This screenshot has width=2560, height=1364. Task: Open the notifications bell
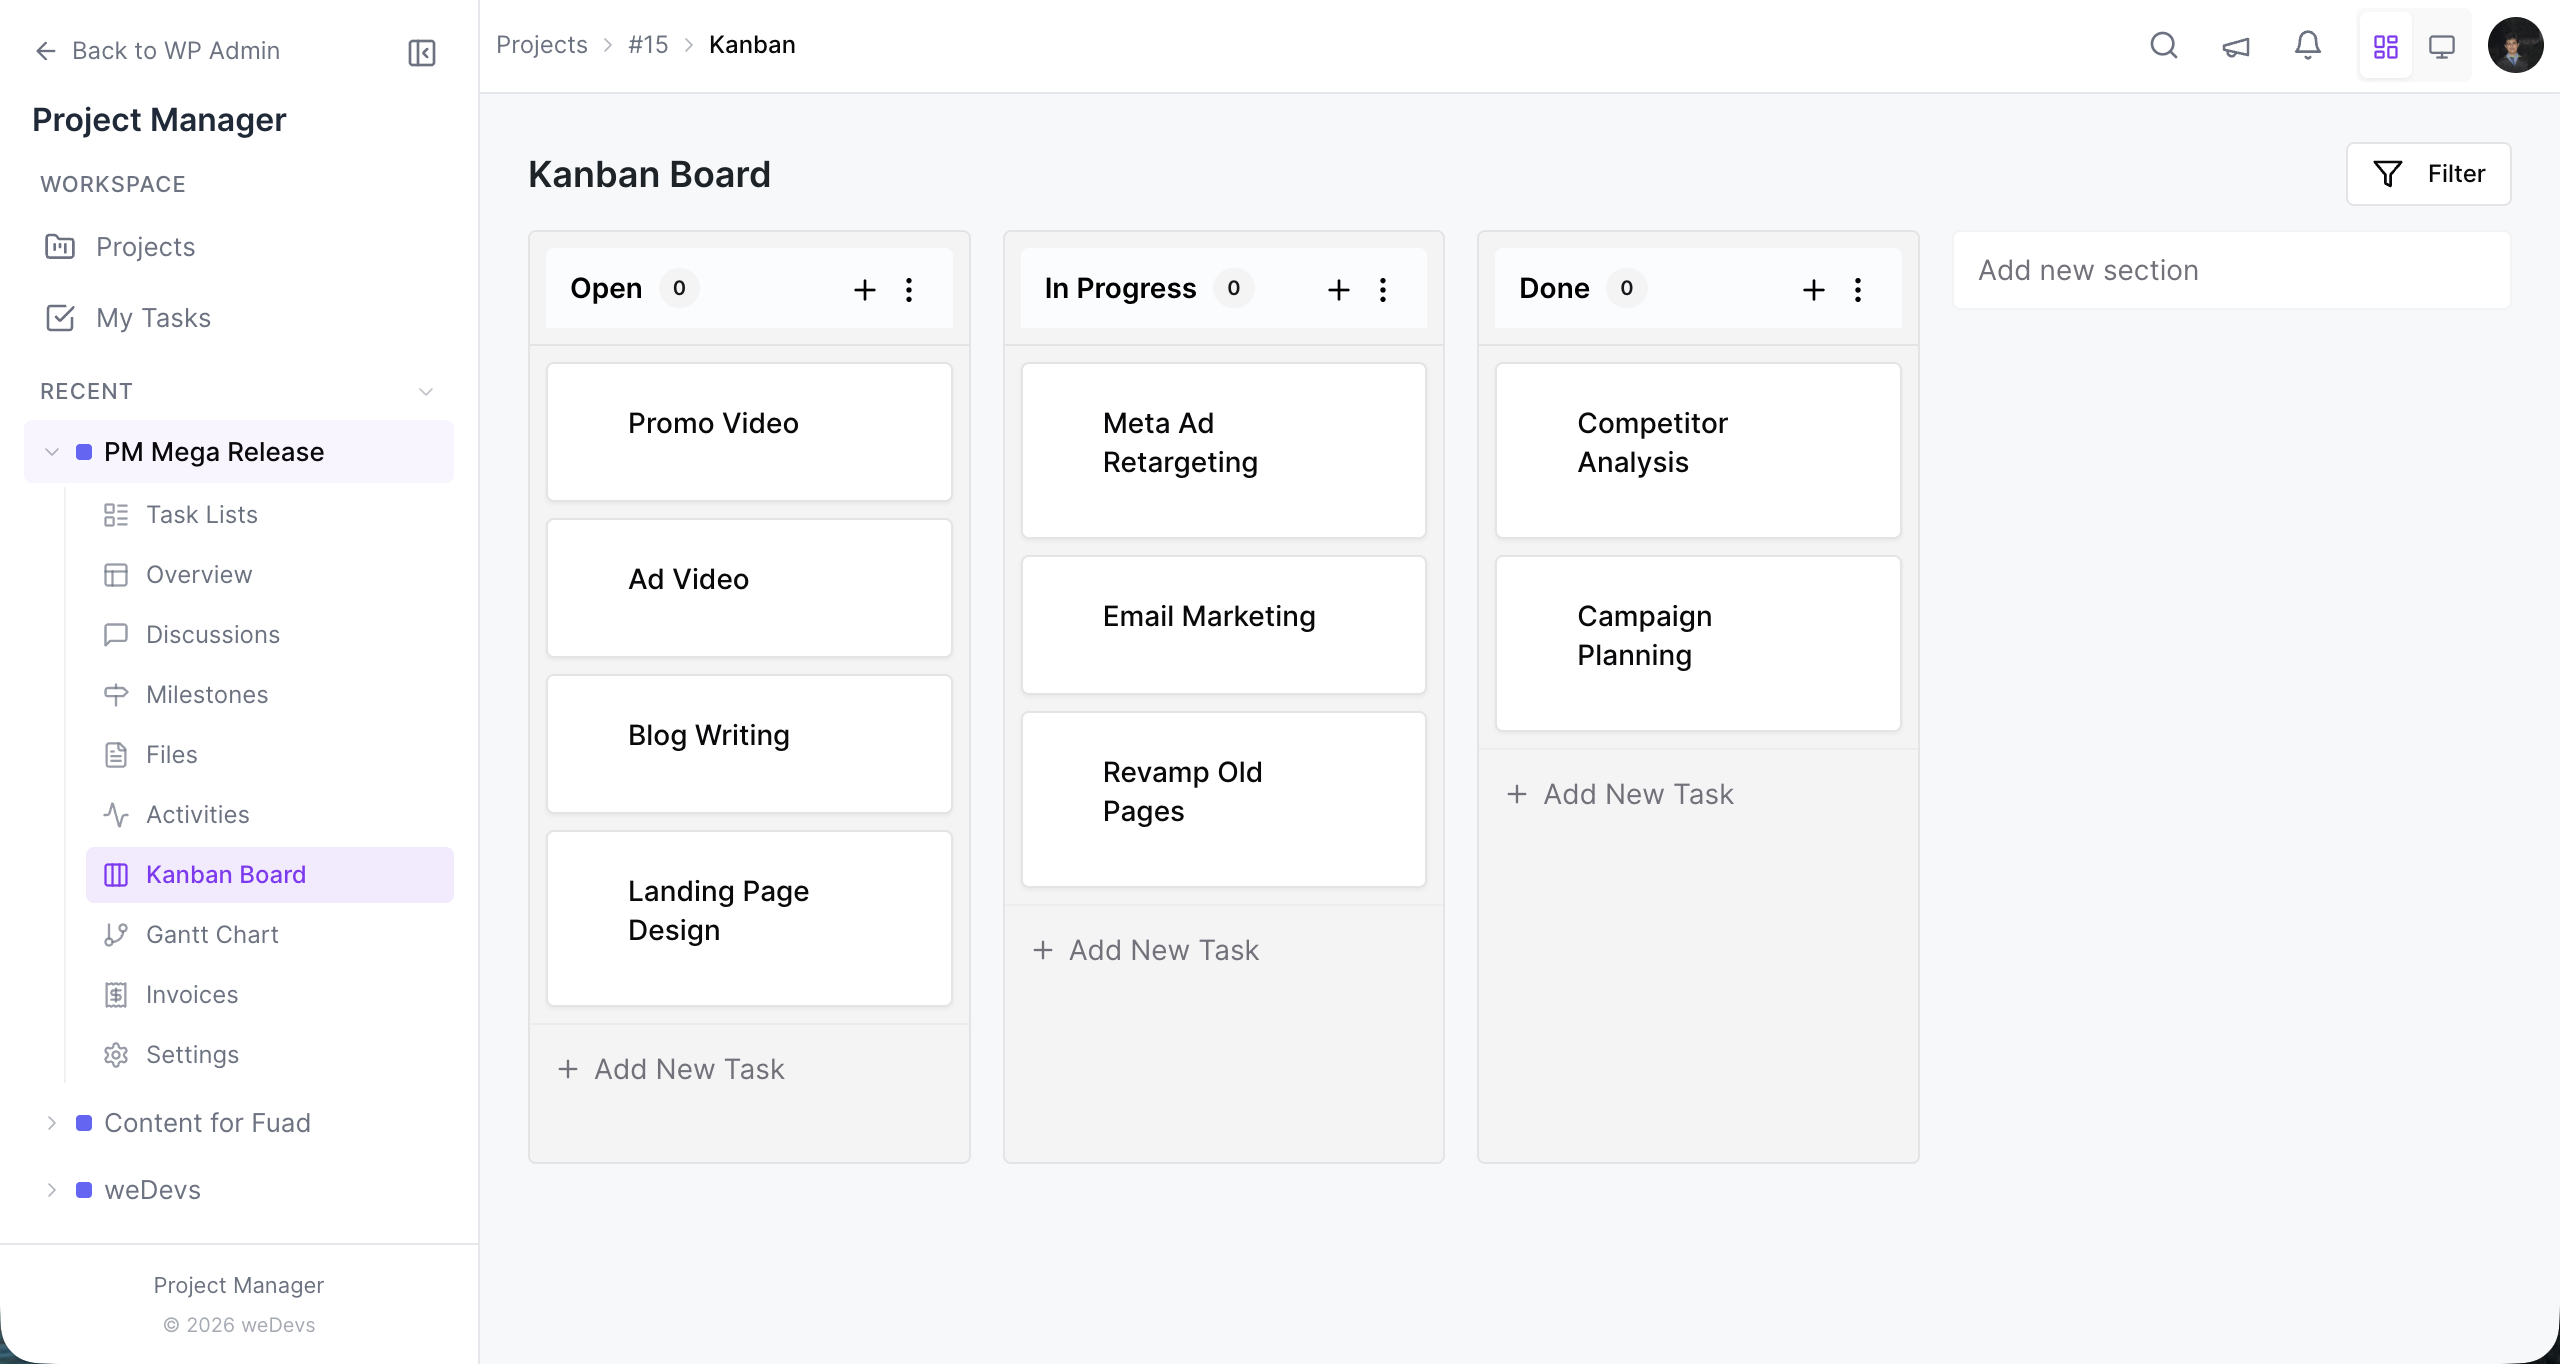2307,45
